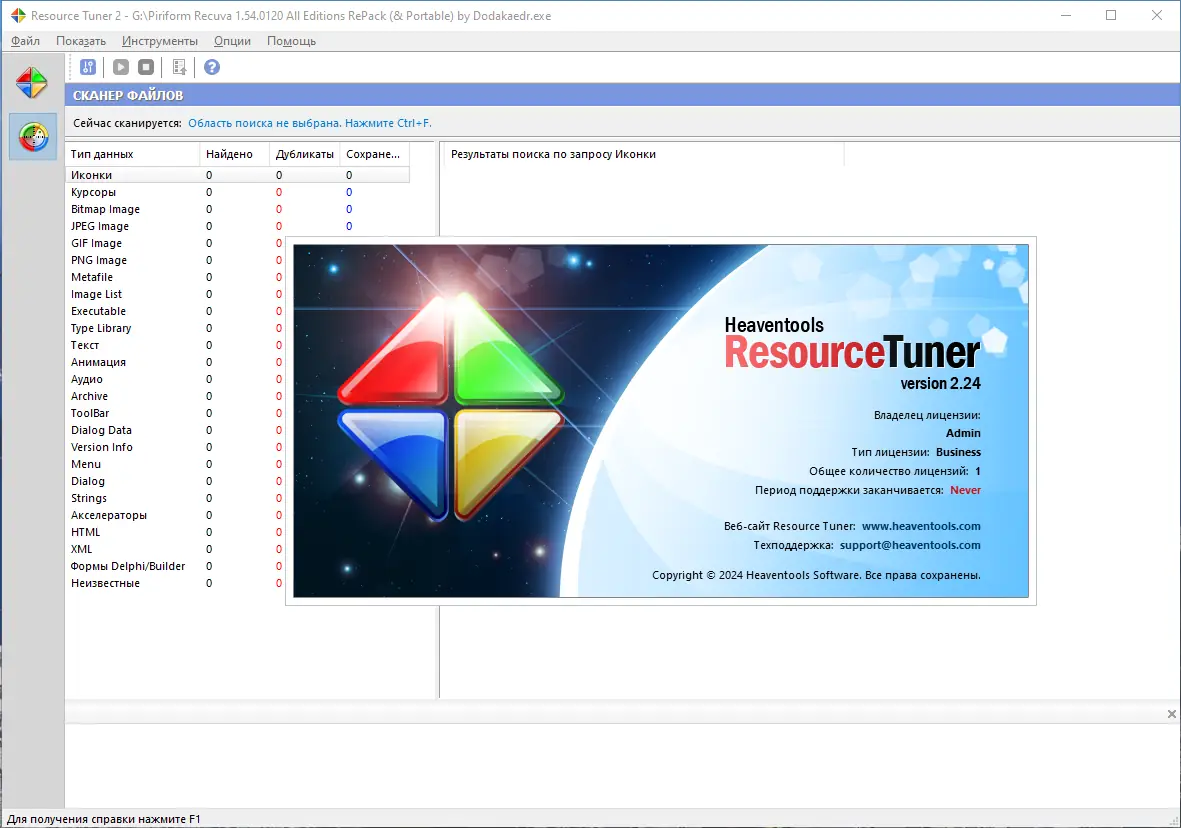This screenshot has width=1181, height=828.
Task: Open the Файл menu
Action: (x=26, y=41)
